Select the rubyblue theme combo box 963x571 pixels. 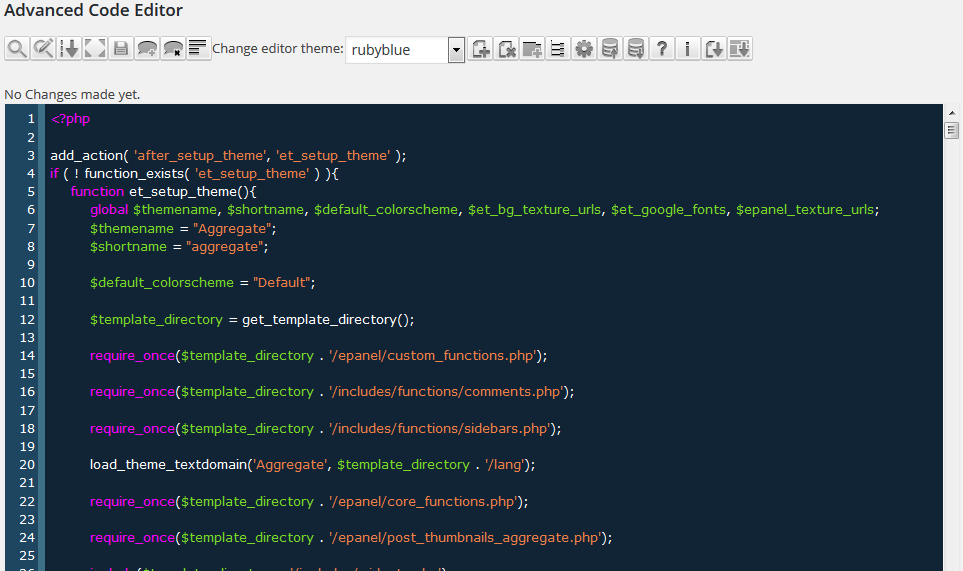pos(405,50)
